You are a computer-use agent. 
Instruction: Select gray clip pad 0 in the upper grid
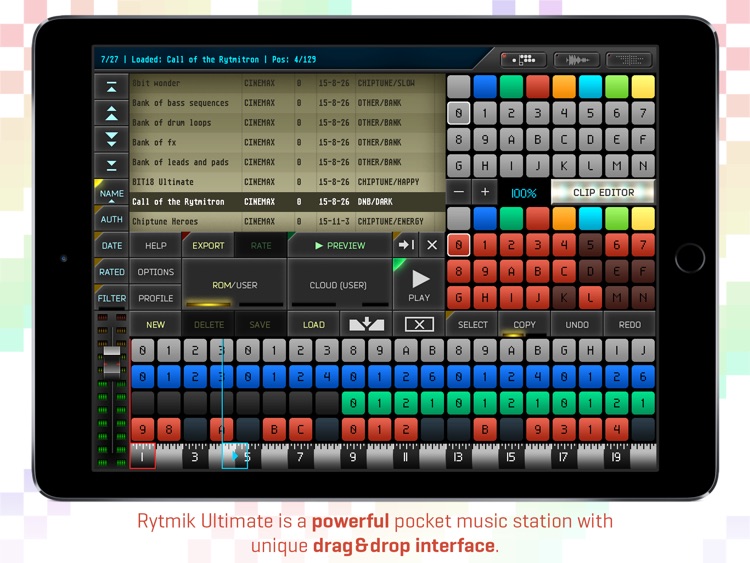pyautogui.click(x=459, y=113)
